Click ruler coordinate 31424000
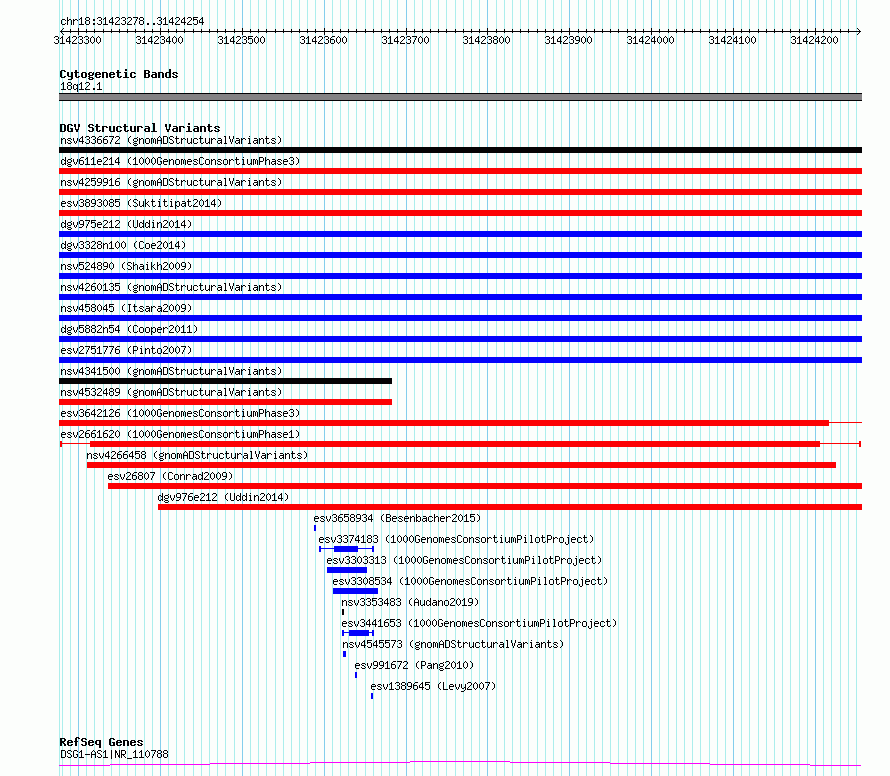This screenshot has width=890, height=776. (x=650, y=40)
